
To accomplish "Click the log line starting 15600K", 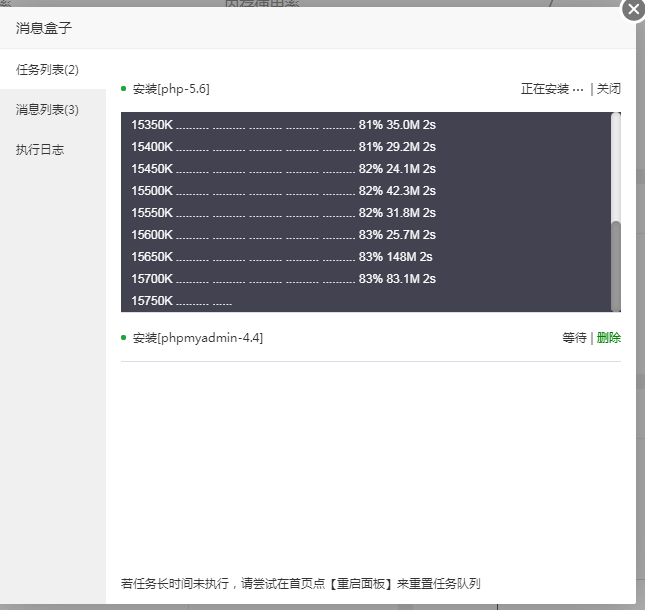I will point(283,235).
